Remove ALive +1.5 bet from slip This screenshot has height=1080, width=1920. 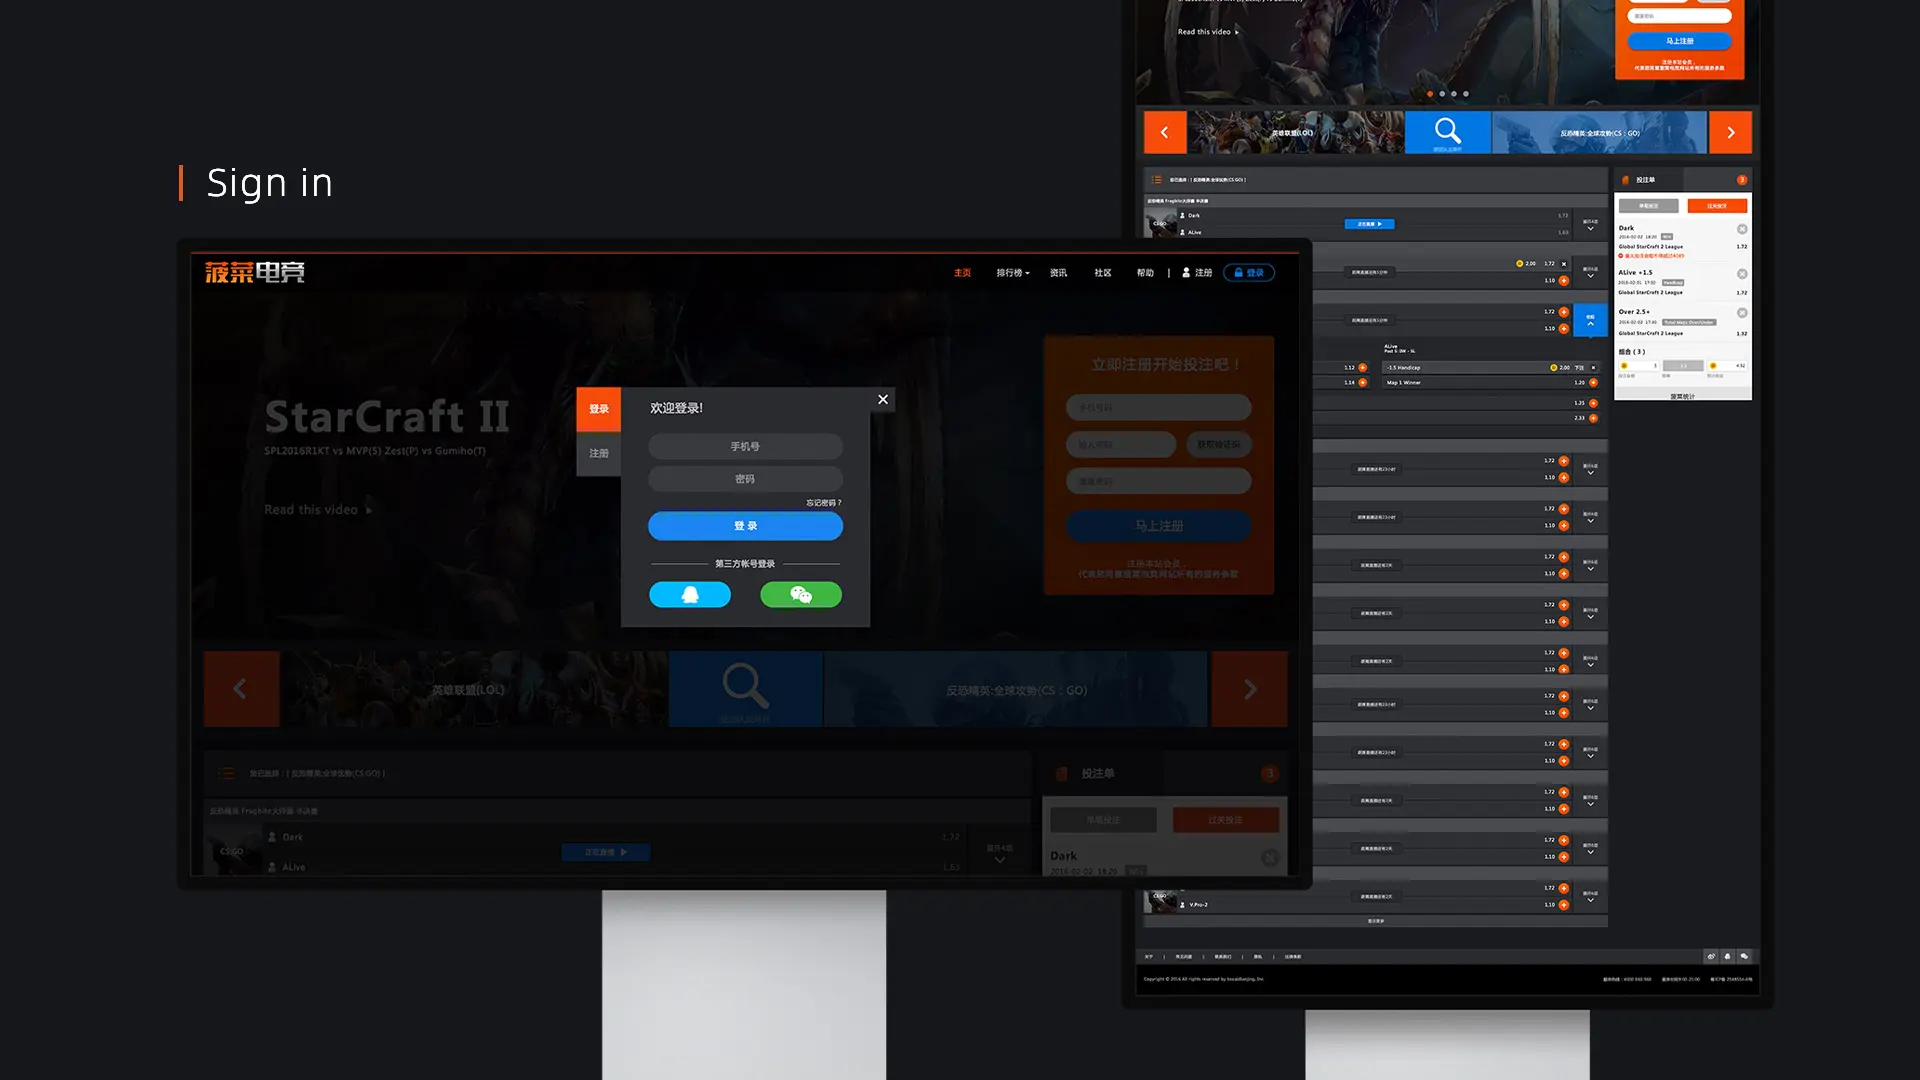point(1742,274)
